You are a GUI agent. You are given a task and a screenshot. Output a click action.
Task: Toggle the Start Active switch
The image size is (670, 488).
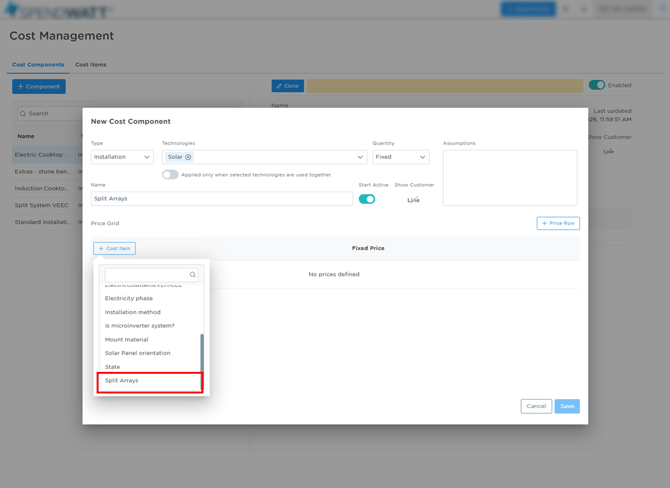click(367, 199)
